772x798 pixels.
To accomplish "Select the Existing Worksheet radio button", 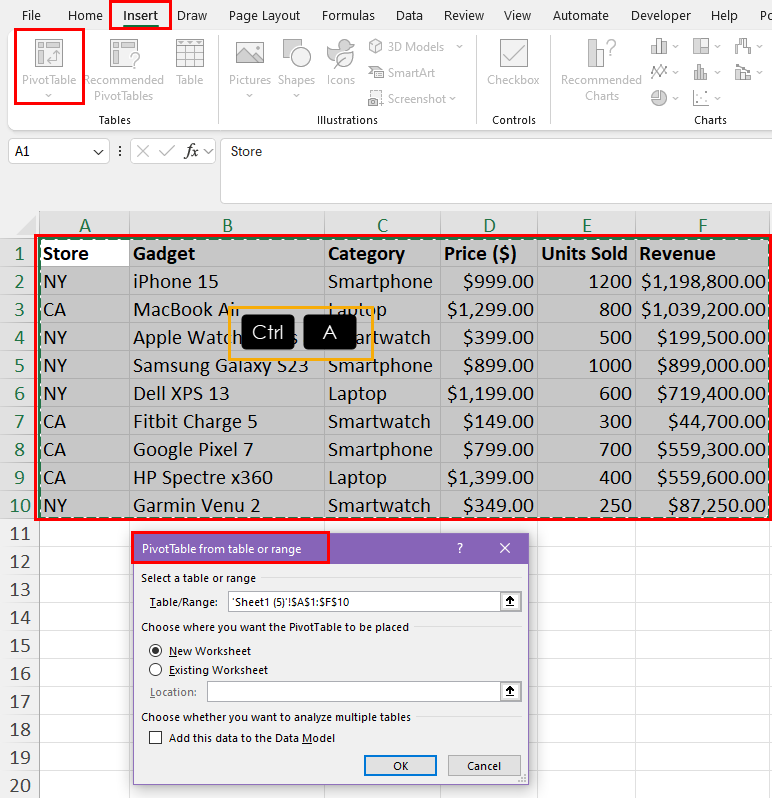I will 155,670.
